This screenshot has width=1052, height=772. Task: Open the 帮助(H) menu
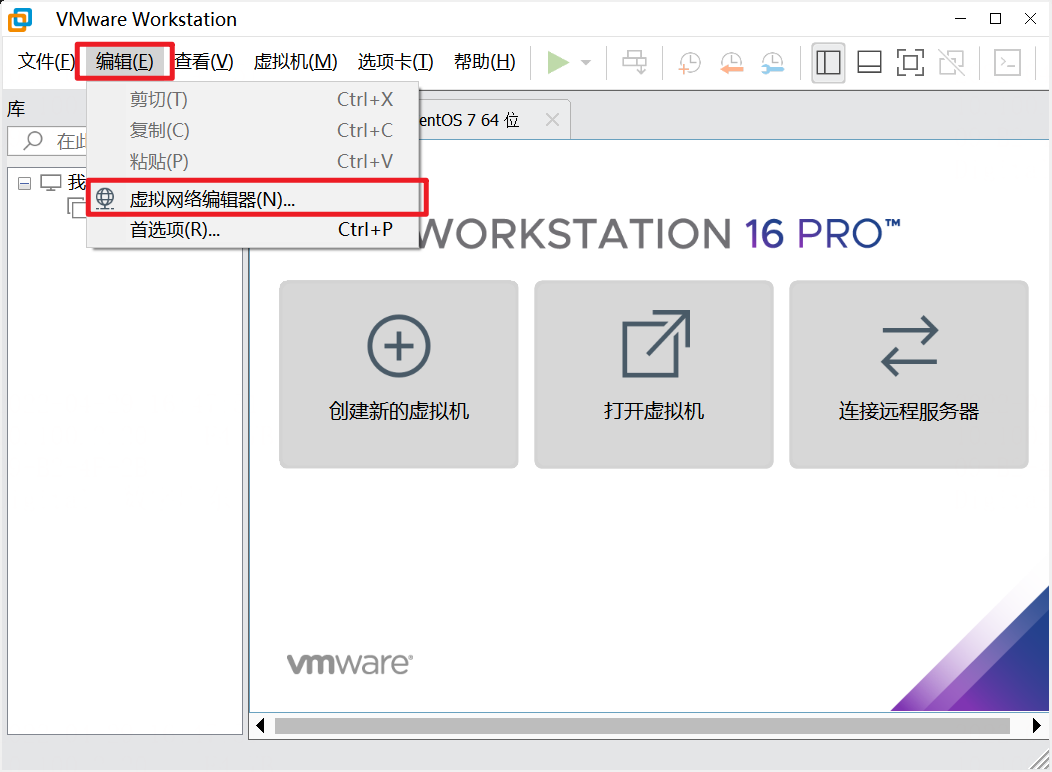coord(484,62)
